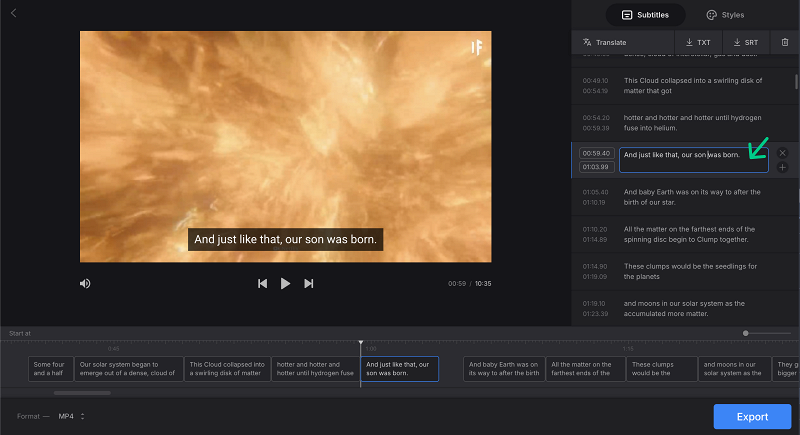
Task: Select the 'Our solar system began to' timeline clip
Action: coord(129,369)
